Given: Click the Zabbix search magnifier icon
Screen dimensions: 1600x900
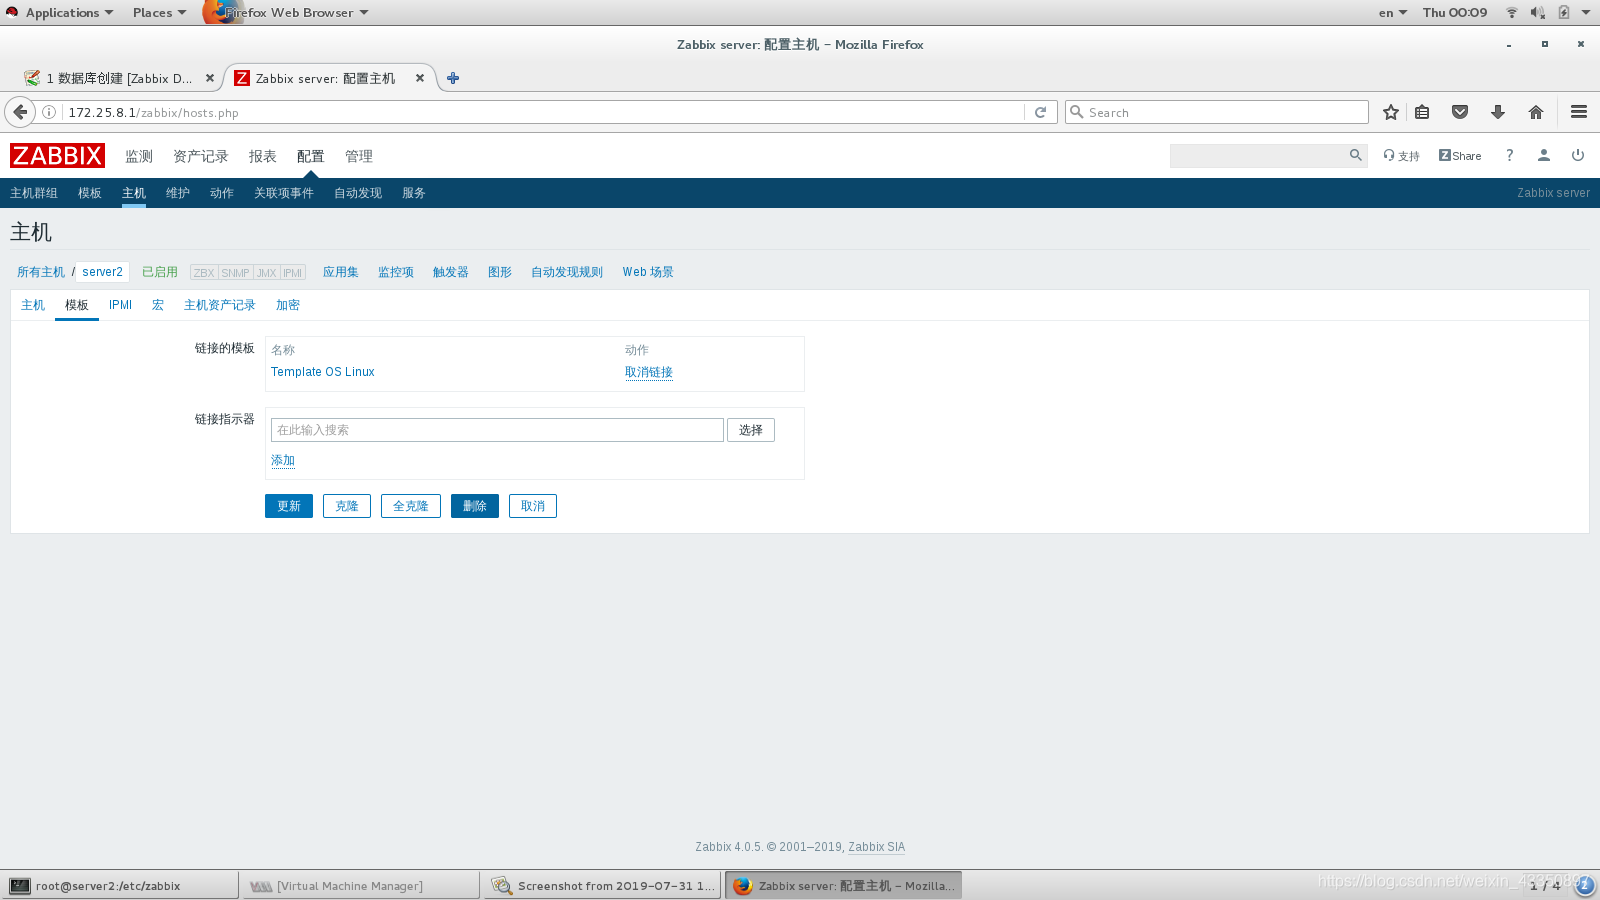Looking at the screenshot, I should point(1355,155).
